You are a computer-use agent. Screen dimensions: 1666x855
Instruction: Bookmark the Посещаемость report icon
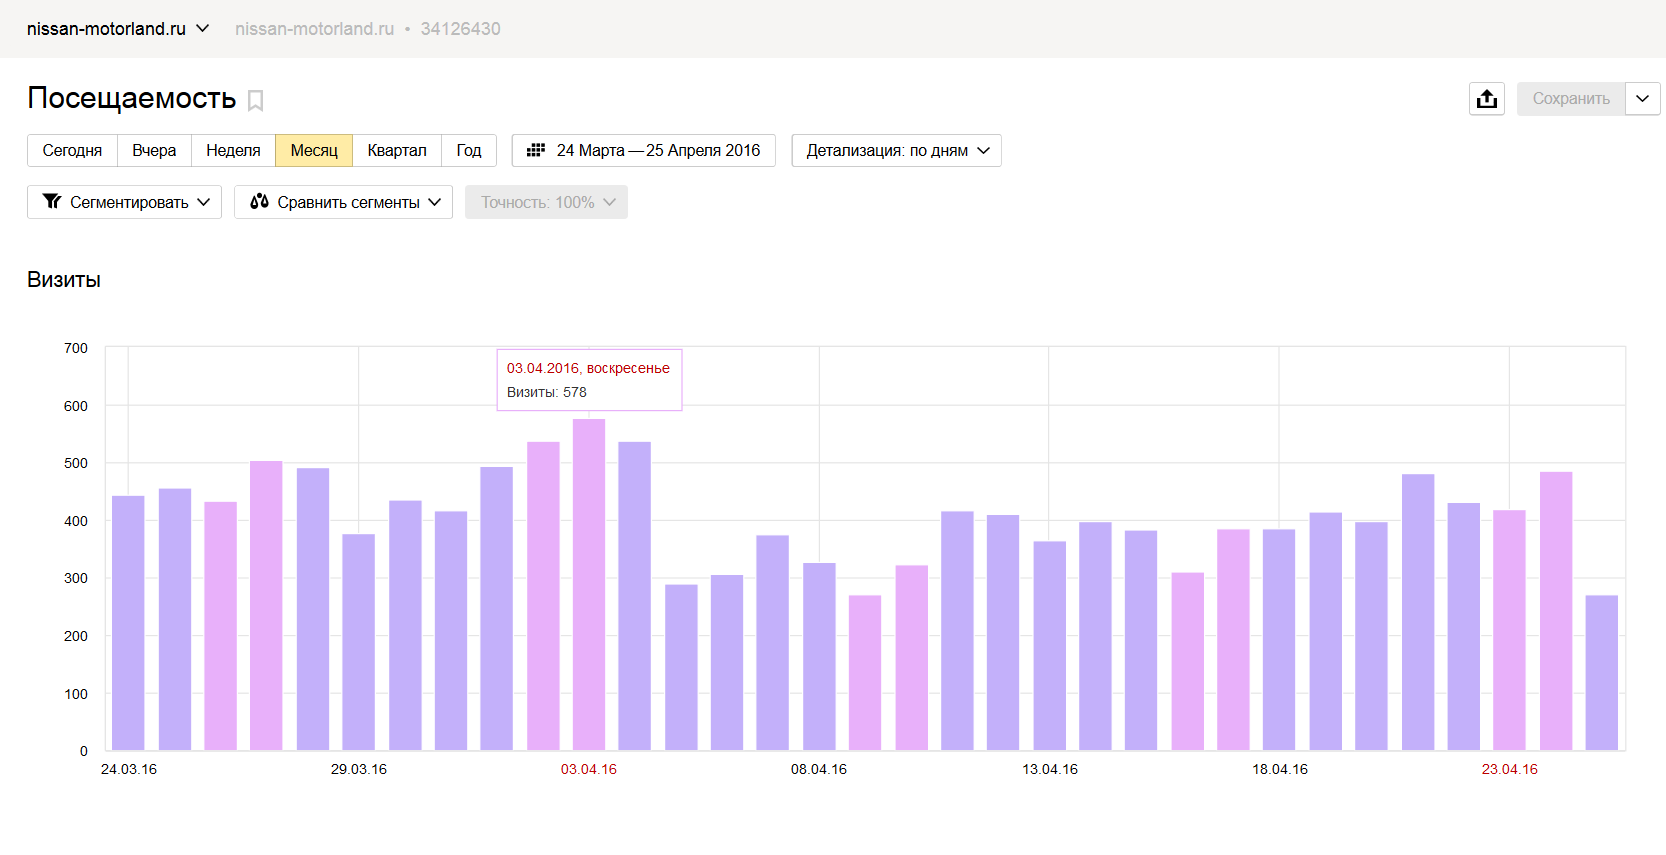tap(255, 101)
